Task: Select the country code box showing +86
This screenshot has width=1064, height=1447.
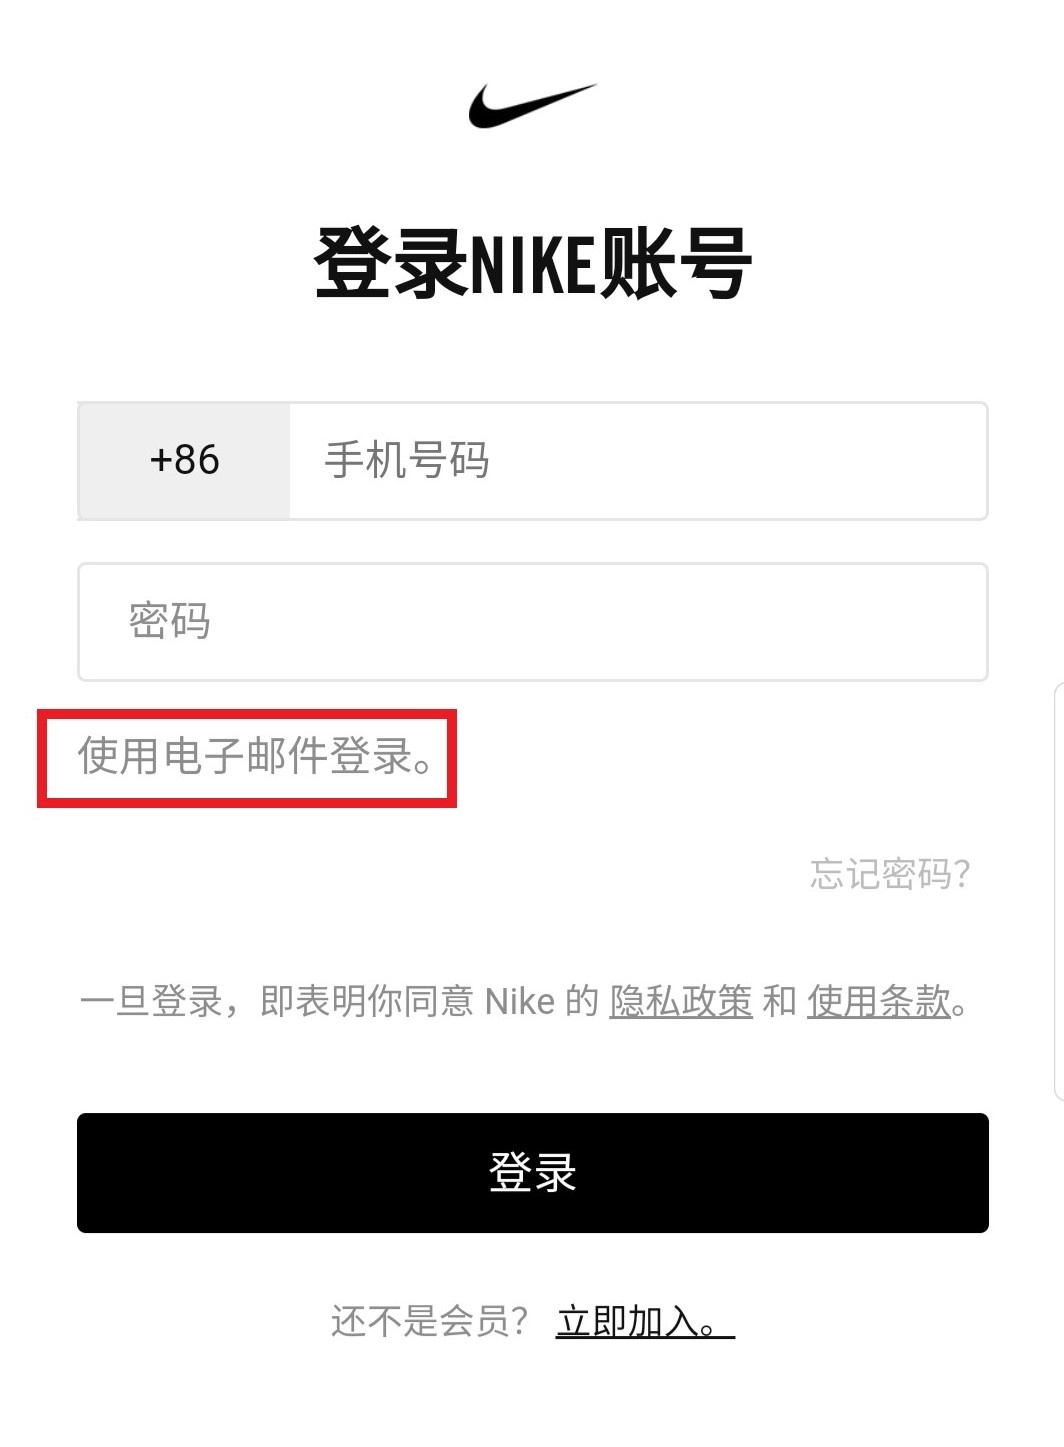Action: (182, 460)
